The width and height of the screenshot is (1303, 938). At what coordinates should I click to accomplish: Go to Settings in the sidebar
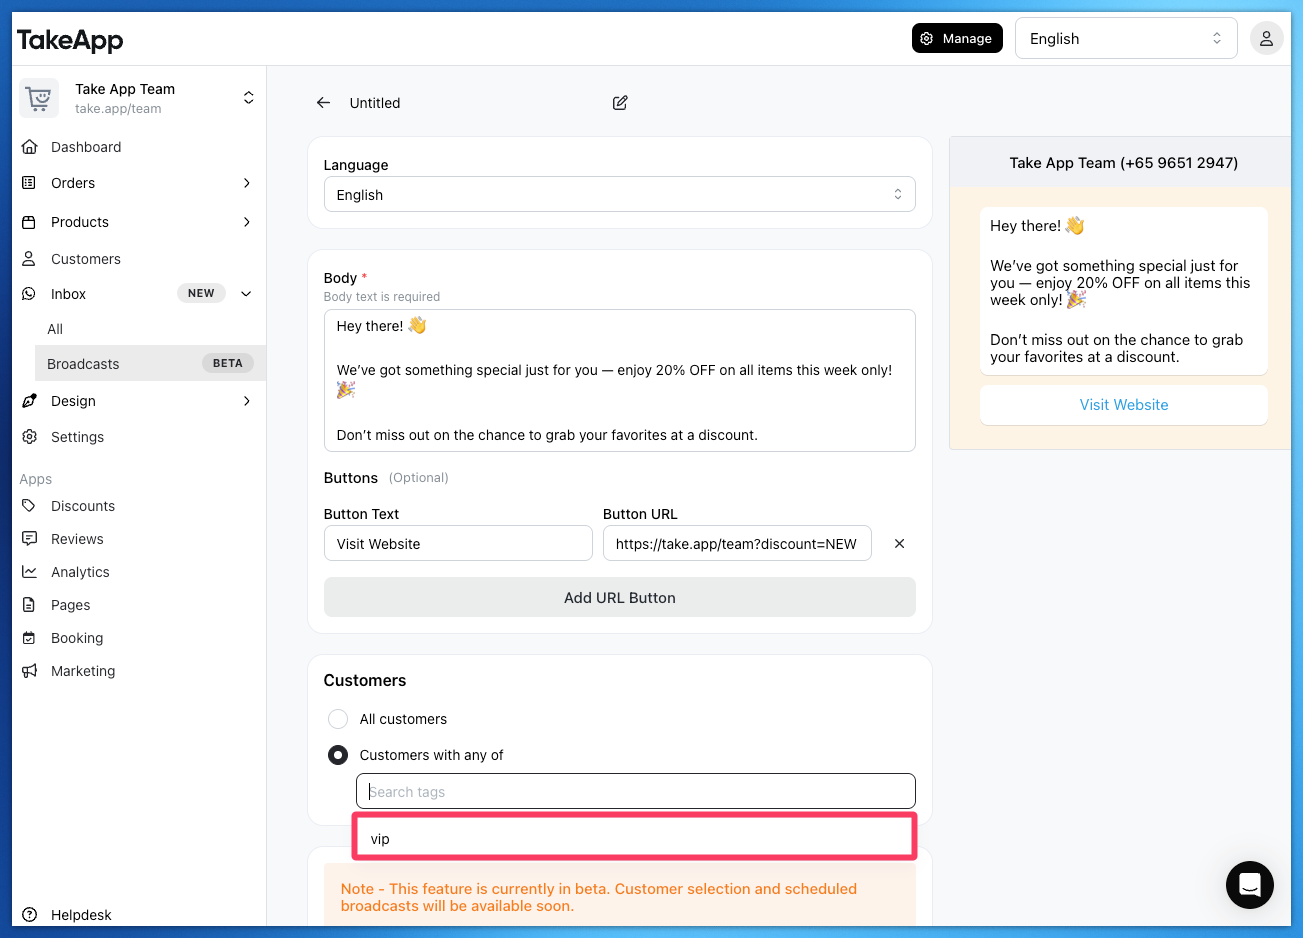pos(78,437)
